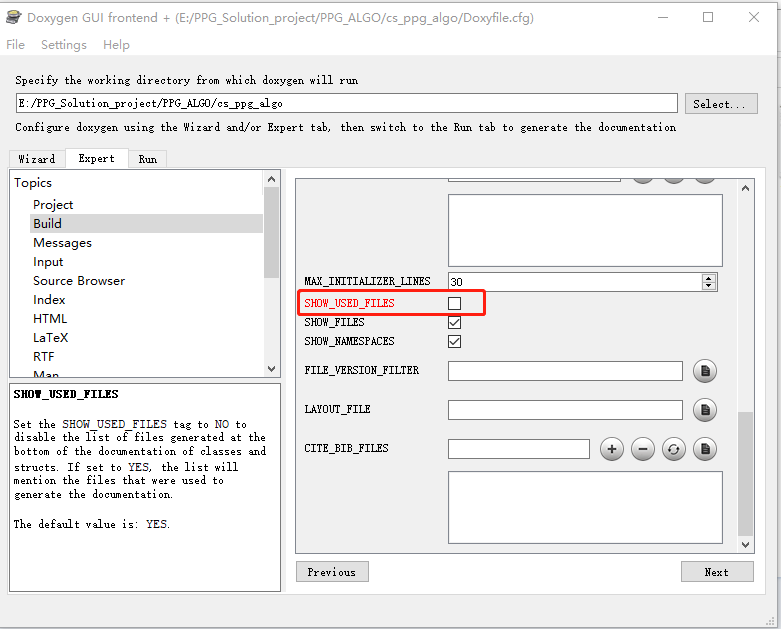Click the CITE_BIB_FILES list box
The width and height of the screenshot is (781, 629).
[x=585, y=507]
